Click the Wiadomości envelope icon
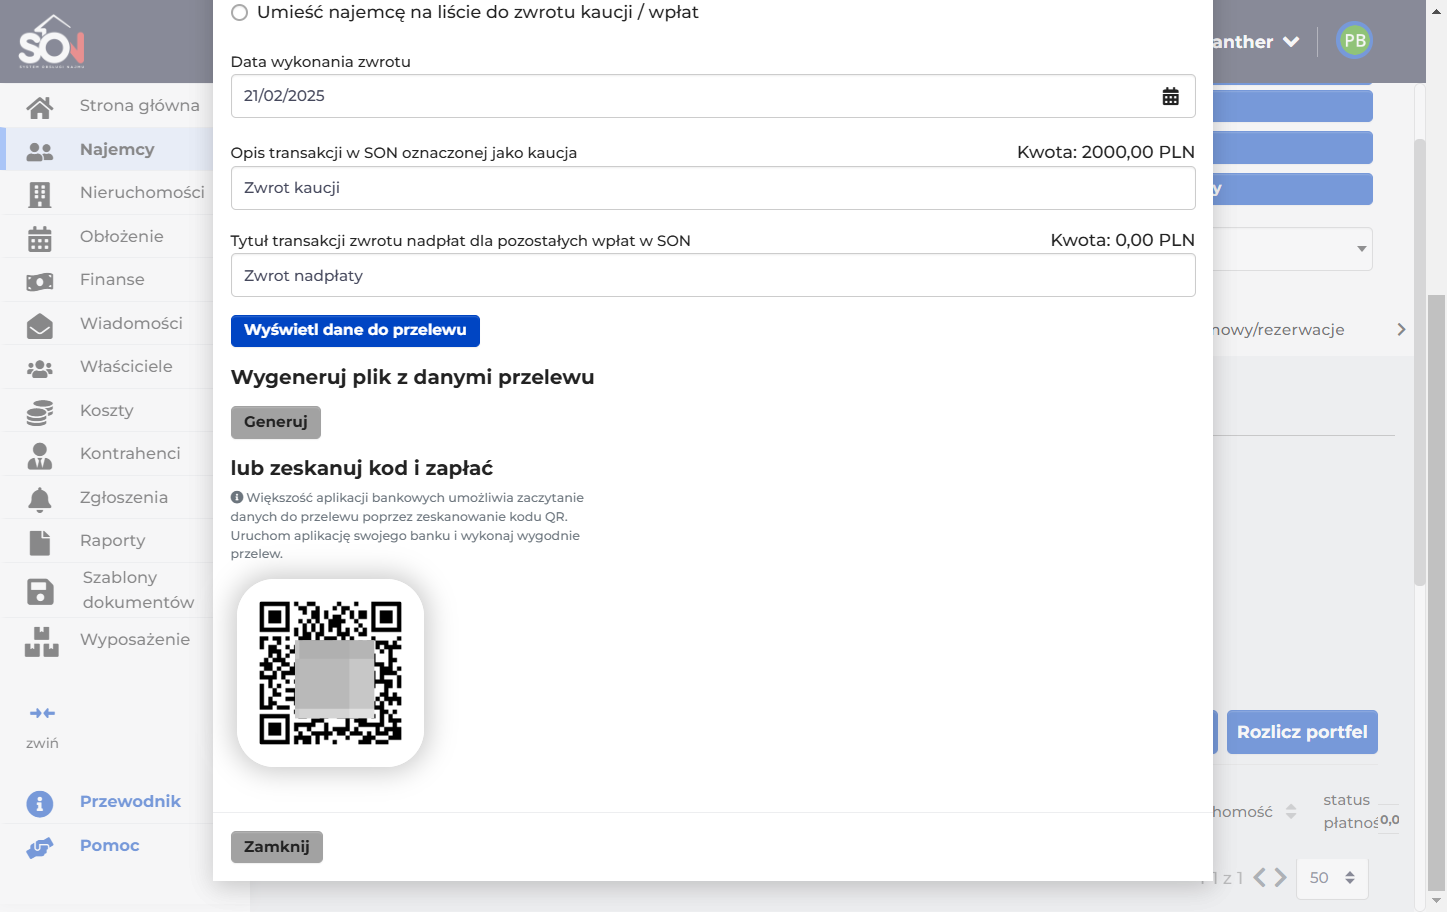Screen dimensions: 1447x912 [40, 324]
